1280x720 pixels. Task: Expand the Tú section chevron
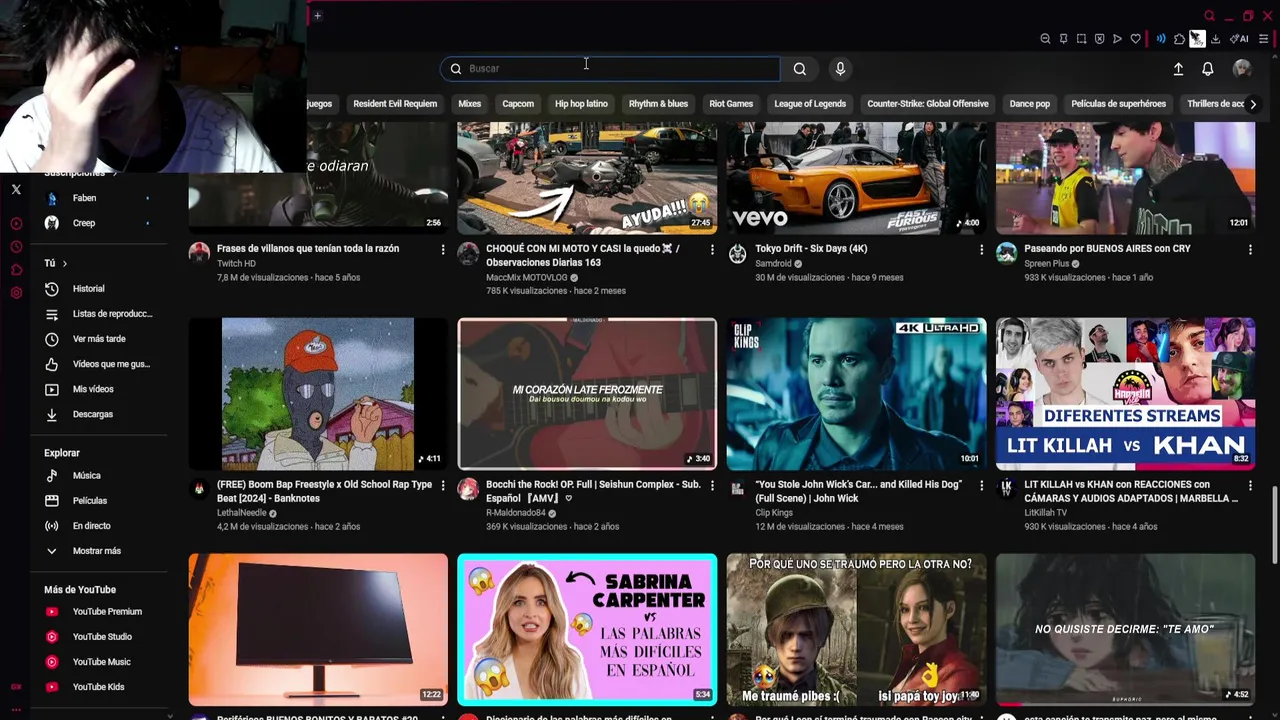tap(65, 263)
